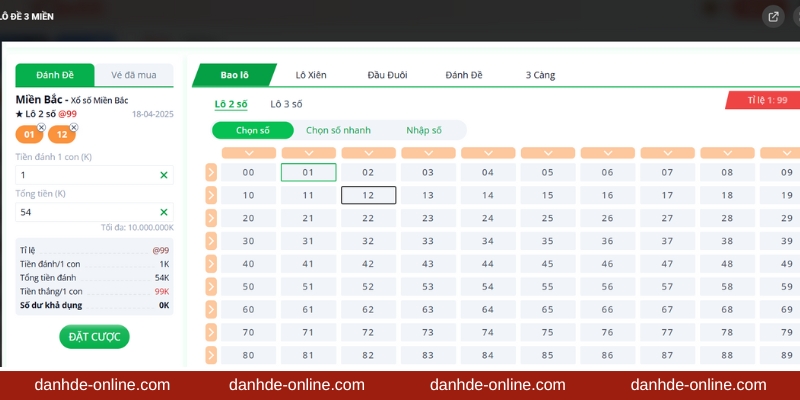Clear the 'Tổng tiền' field X icon
This screenshot has width=800, height=400.
(x=164, y=212)
